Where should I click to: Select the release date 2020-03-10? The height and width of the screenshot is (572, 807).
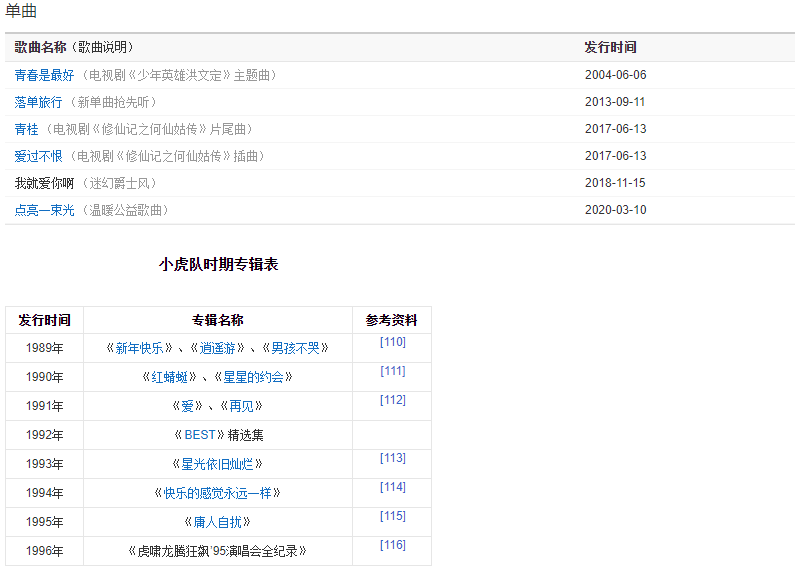(x=616, y=210)
